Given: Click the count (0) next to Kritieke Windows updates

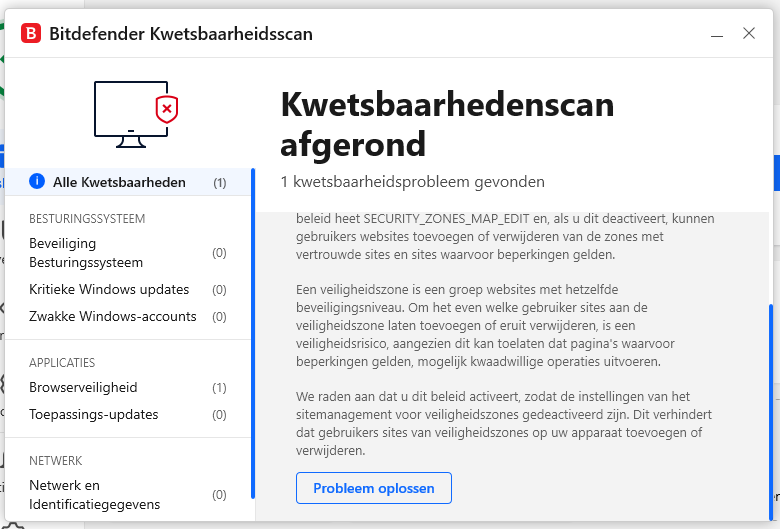Looking at the screenshot, I should (219, 290).
